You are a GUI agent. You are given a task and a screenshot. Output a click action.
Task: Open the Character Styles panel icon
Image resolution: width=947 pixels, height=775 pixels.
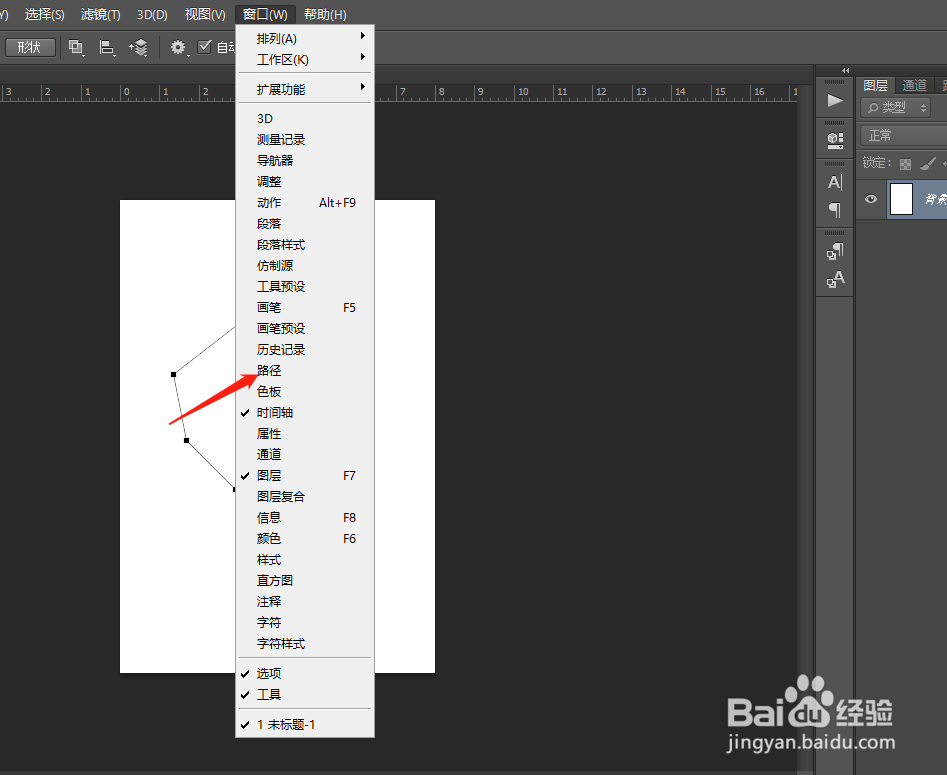tap(834, 280)
